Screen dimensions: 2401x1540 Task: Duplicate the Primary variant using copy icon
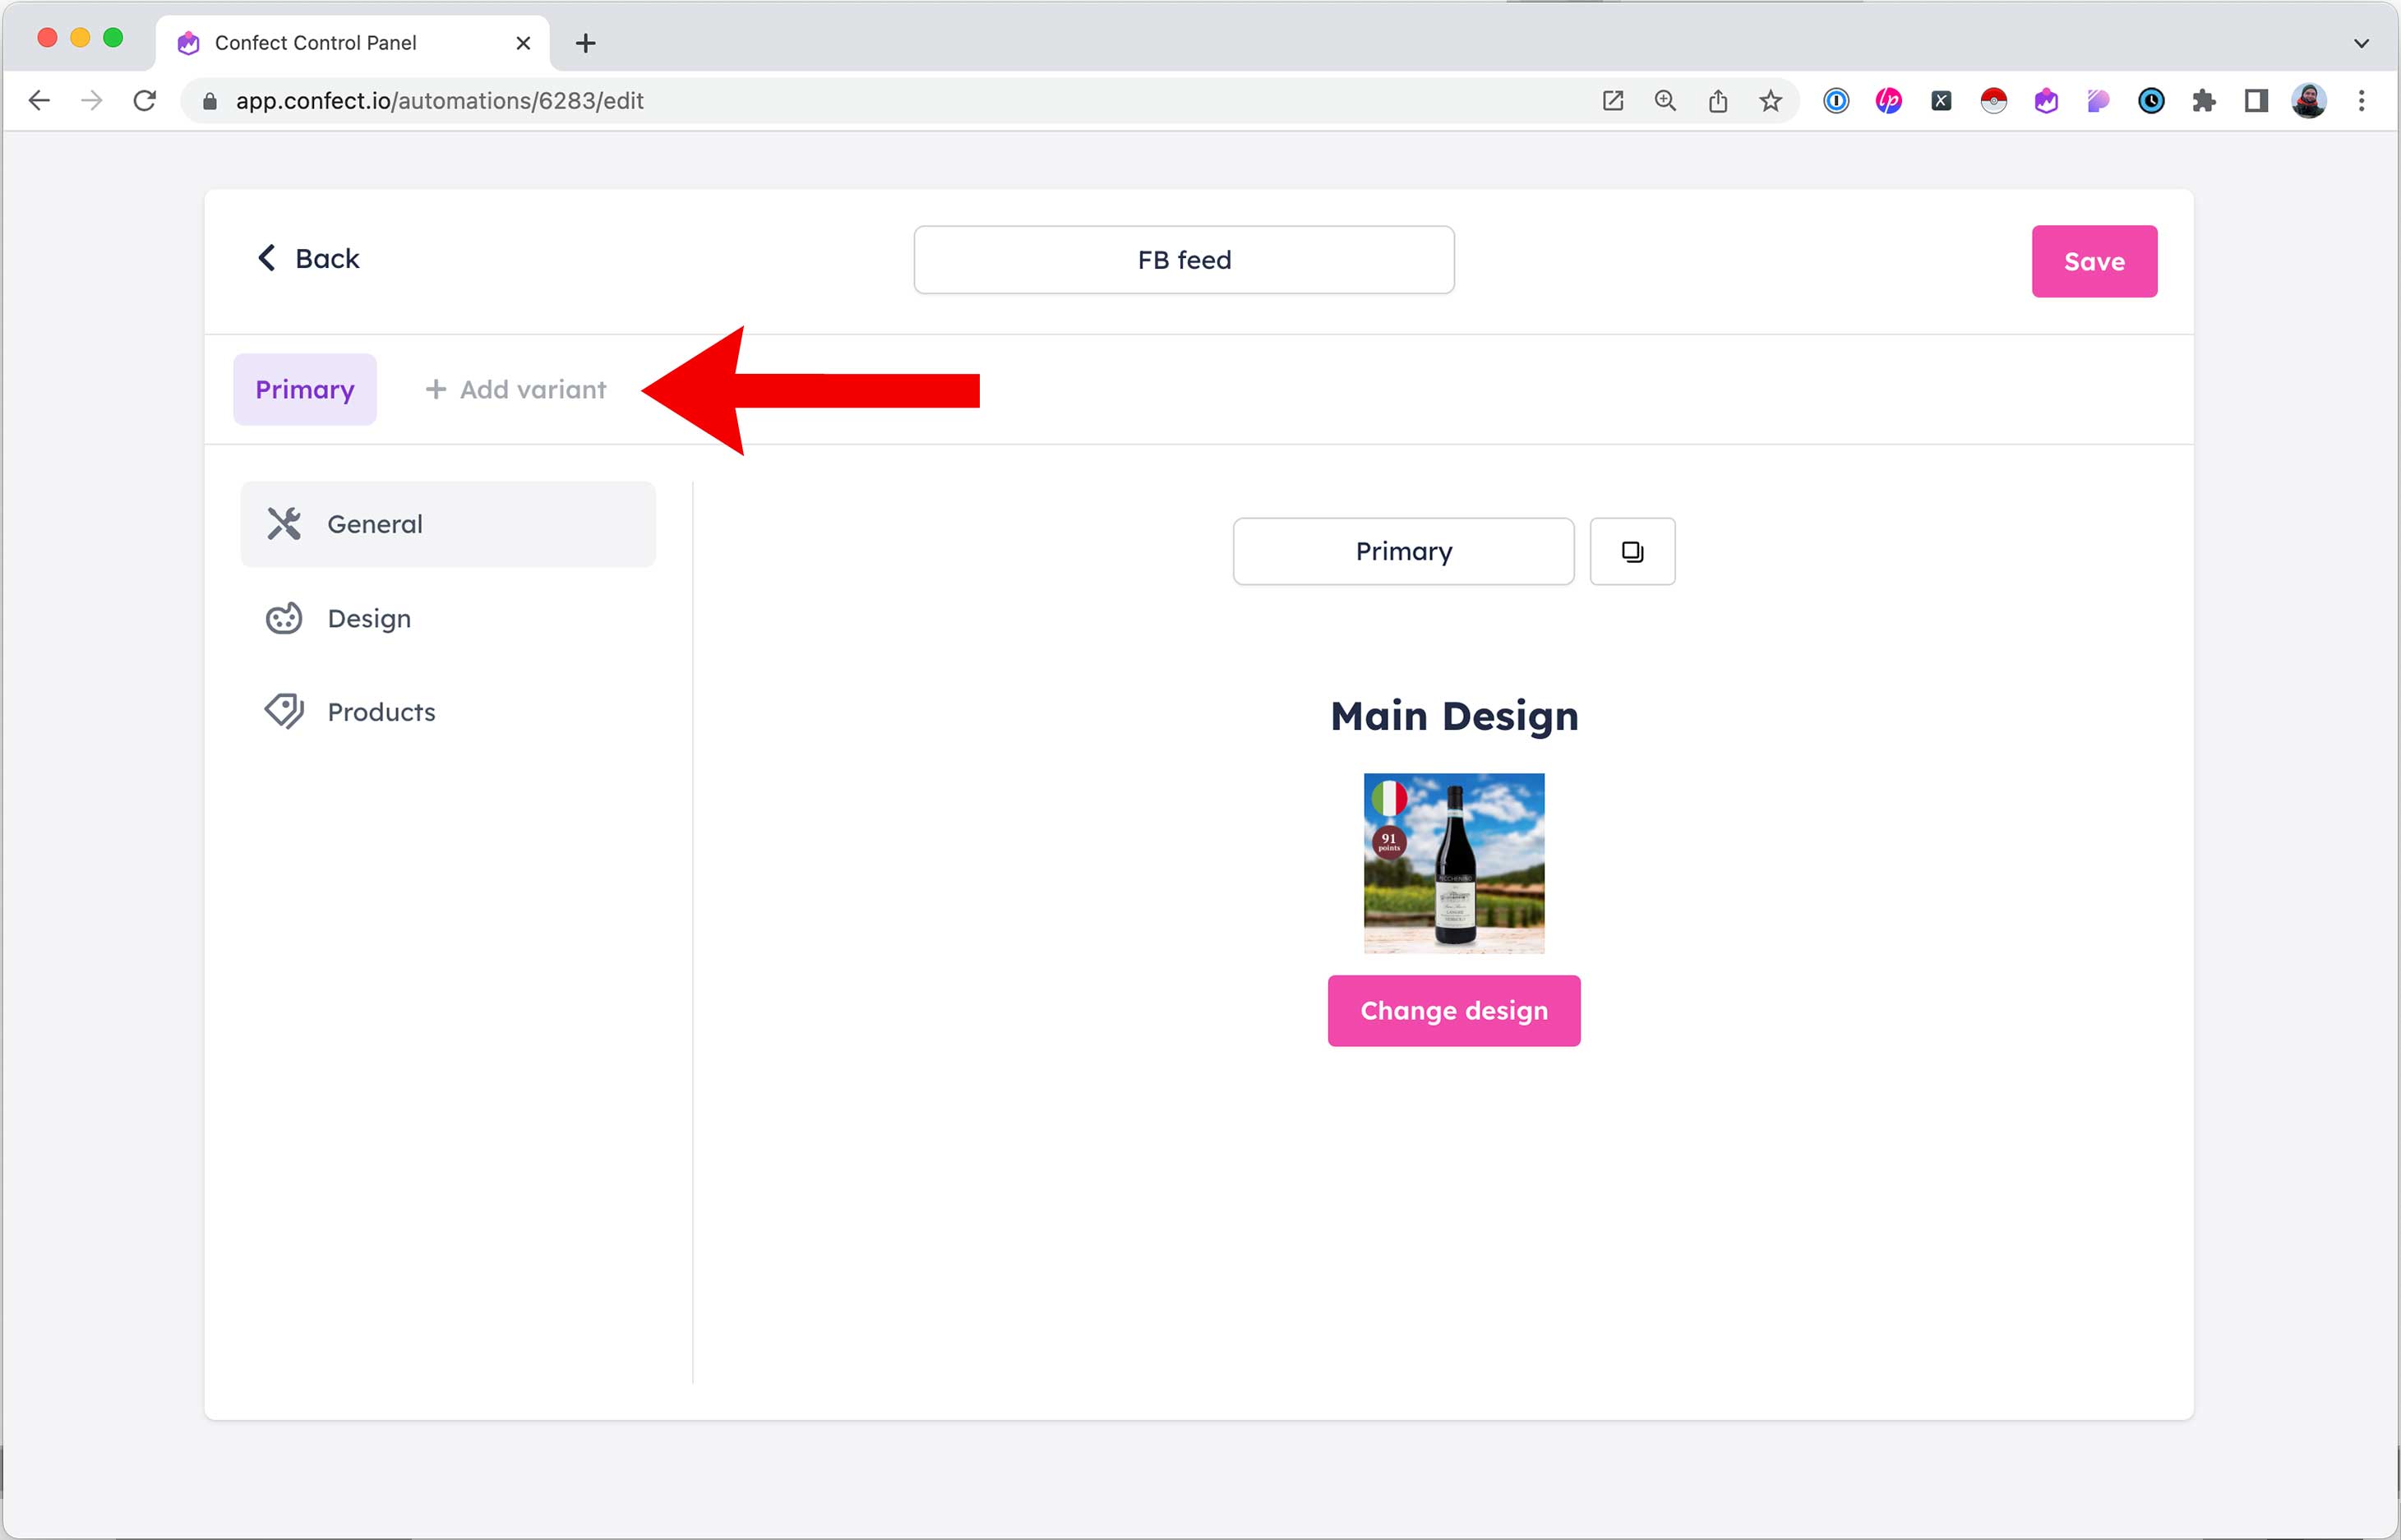pos(1631,551)
